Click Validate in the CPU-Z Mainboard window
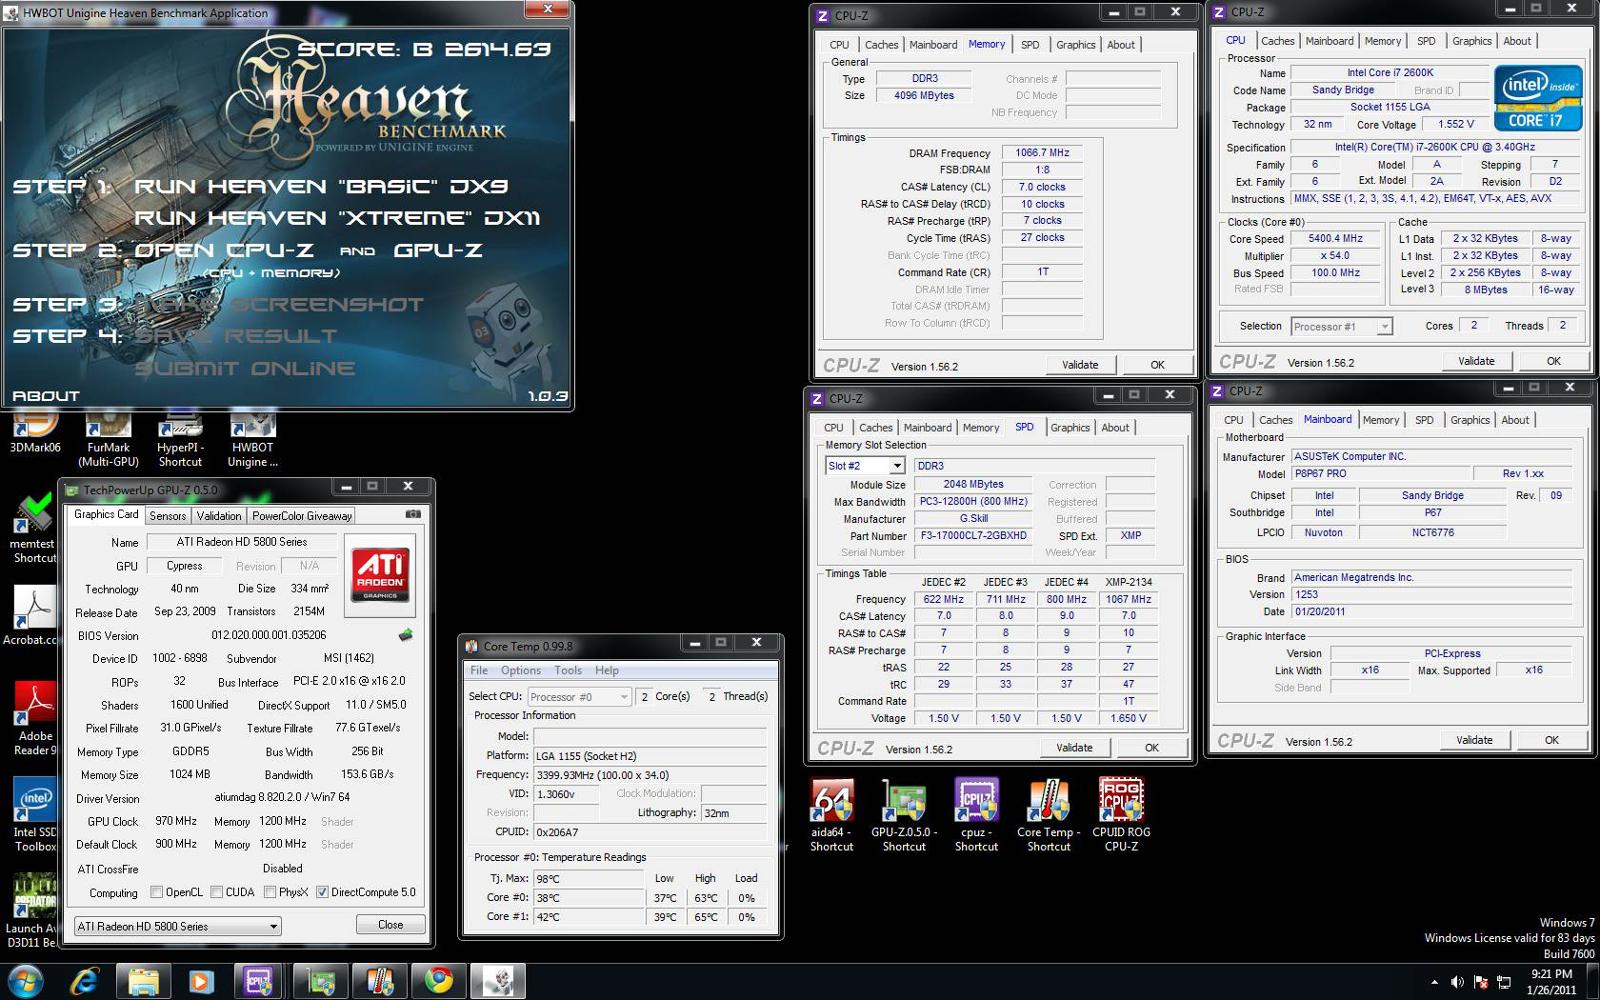Screen dimensions: 1600x1000 pos(1475,740)
